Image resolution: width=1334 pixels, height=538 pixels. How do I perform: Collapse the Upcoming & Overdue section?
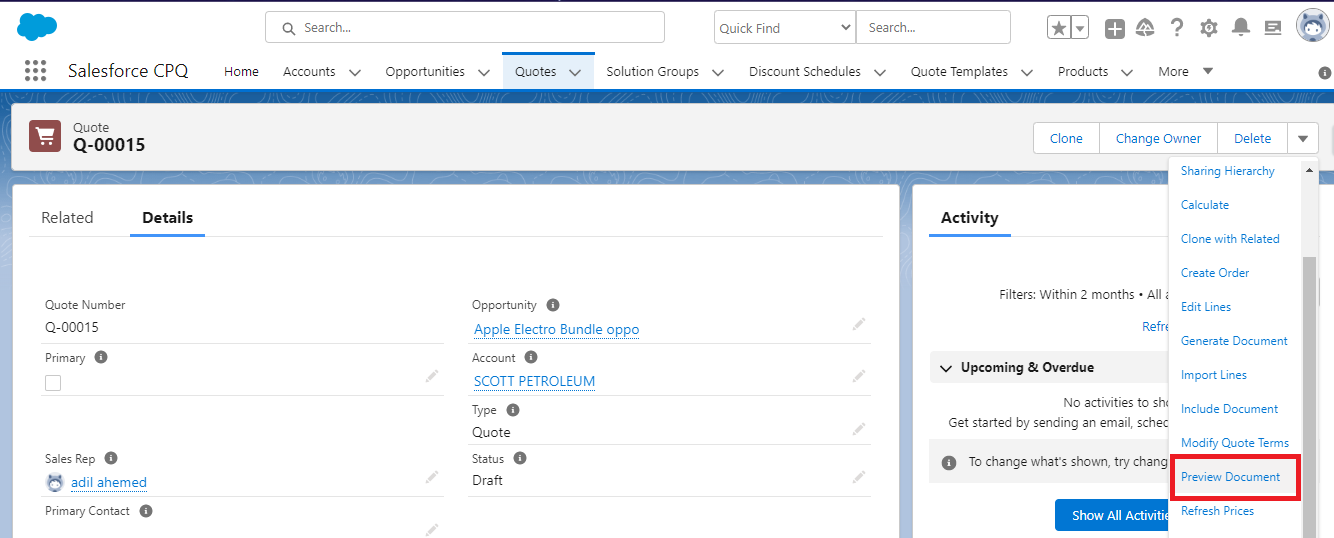[946, 368]
